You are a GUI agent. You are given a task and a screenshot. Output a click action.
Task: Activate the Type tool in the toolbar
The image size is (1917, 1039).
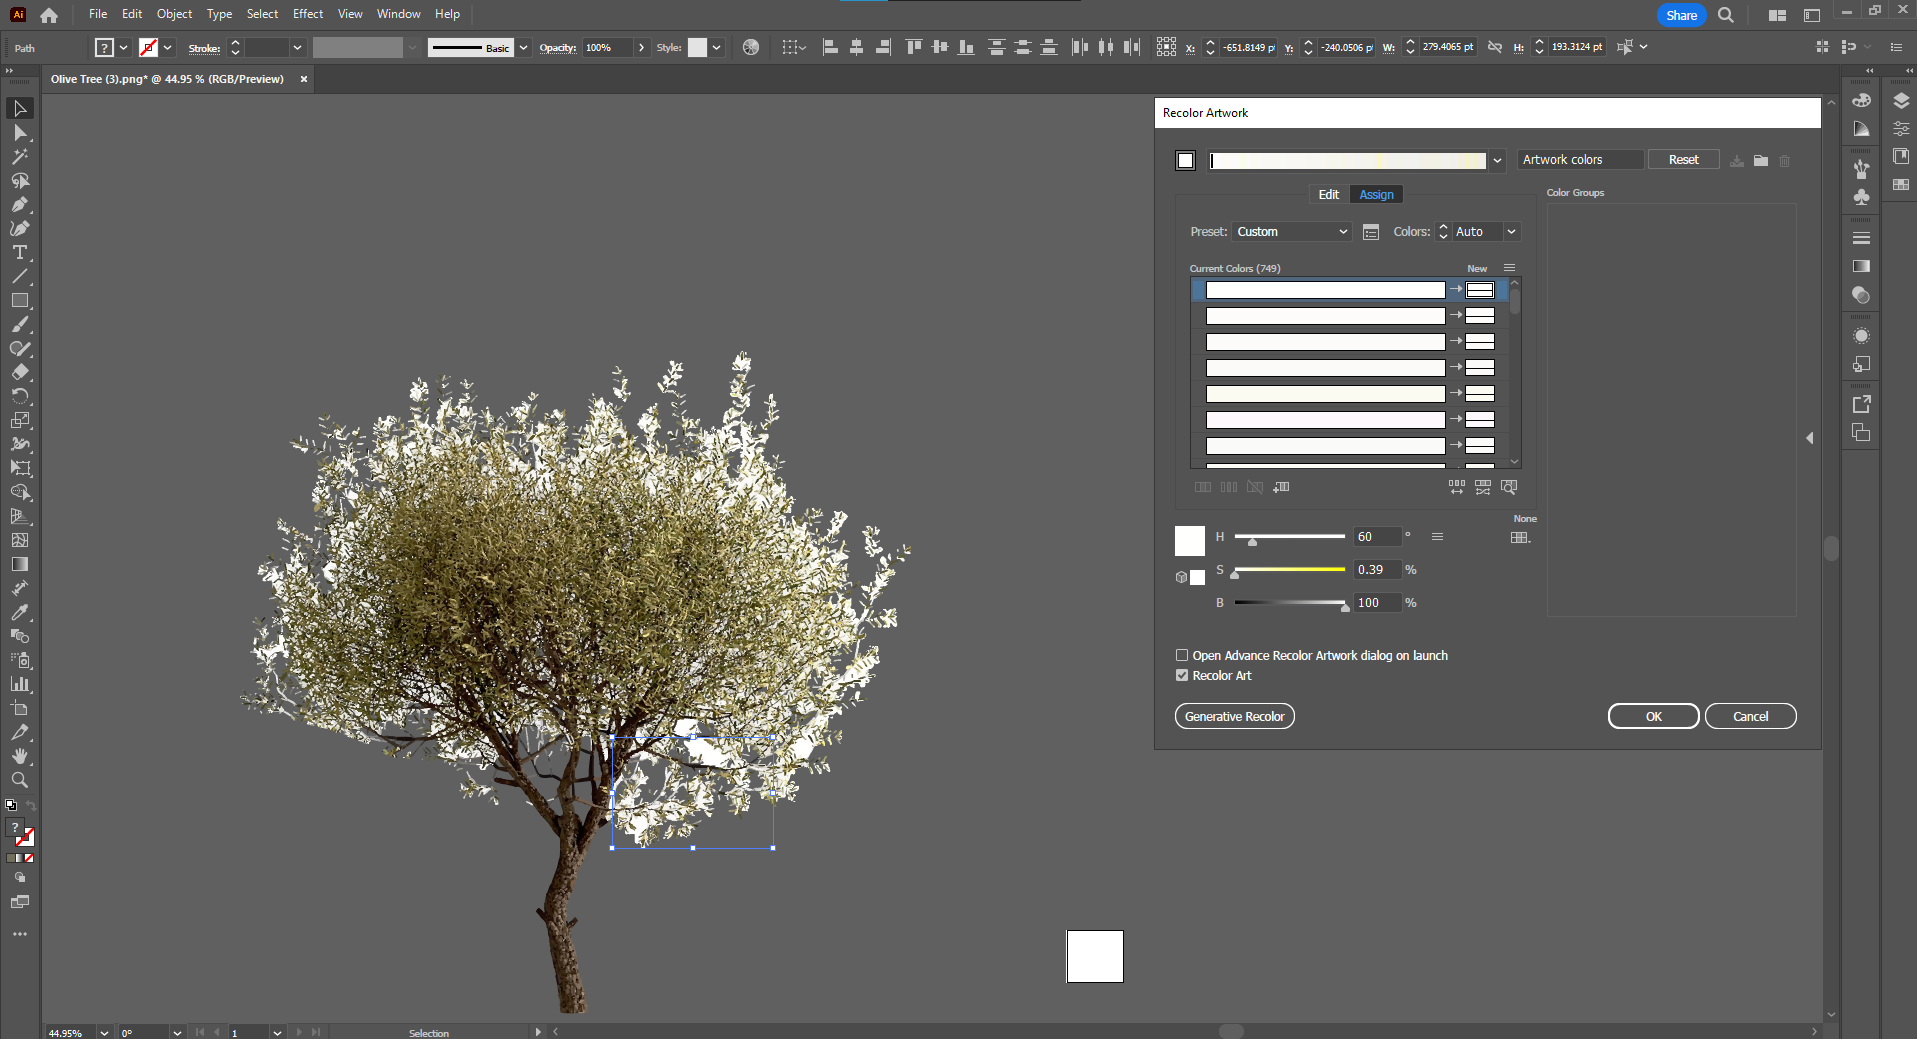coord(20,253)
